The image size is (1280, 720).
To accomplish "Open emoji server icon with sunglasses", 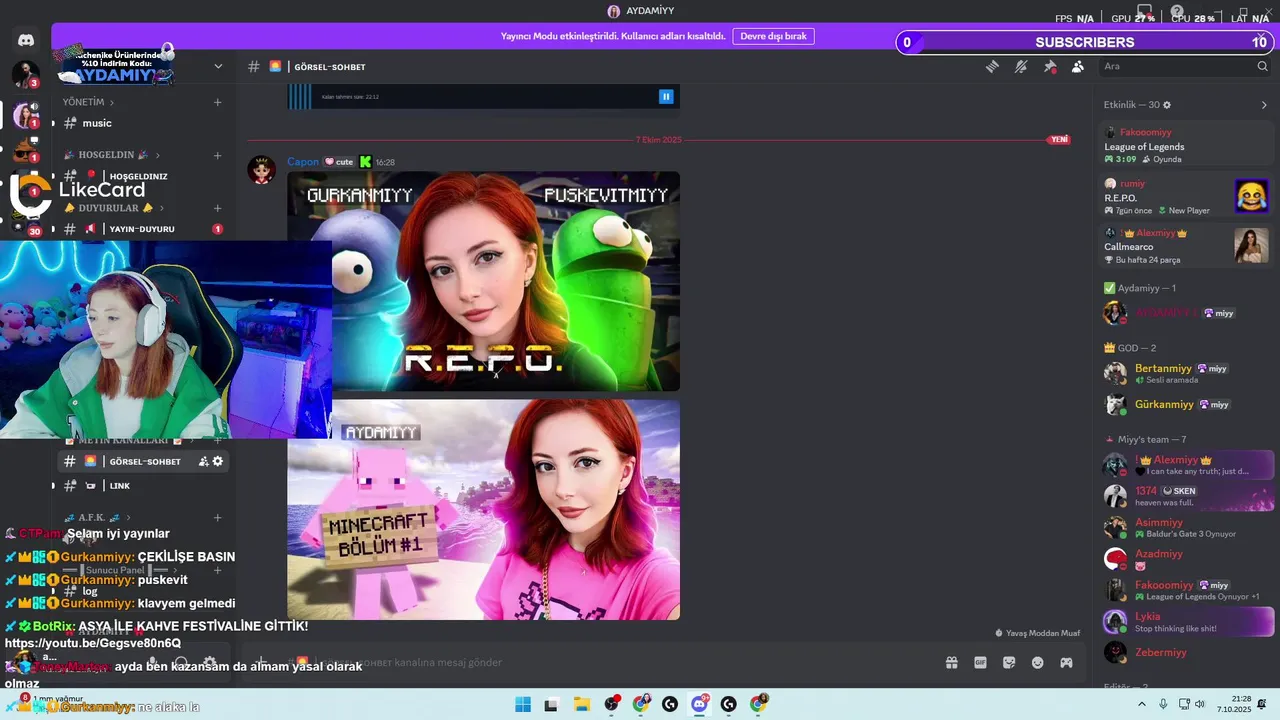I will [25, 151].
